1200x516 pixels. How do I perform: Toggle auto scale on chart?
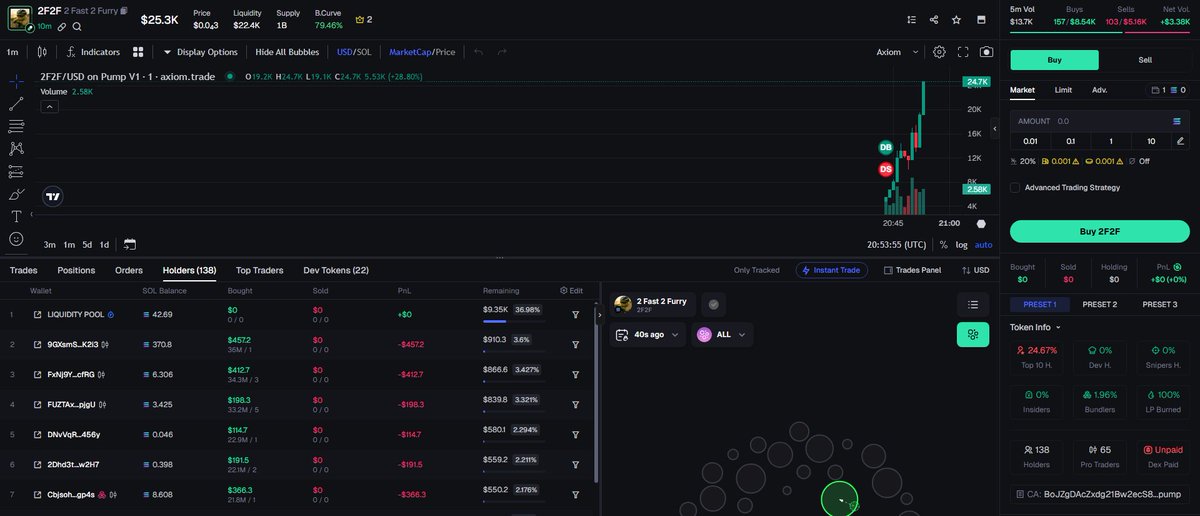tap(984, 244)
